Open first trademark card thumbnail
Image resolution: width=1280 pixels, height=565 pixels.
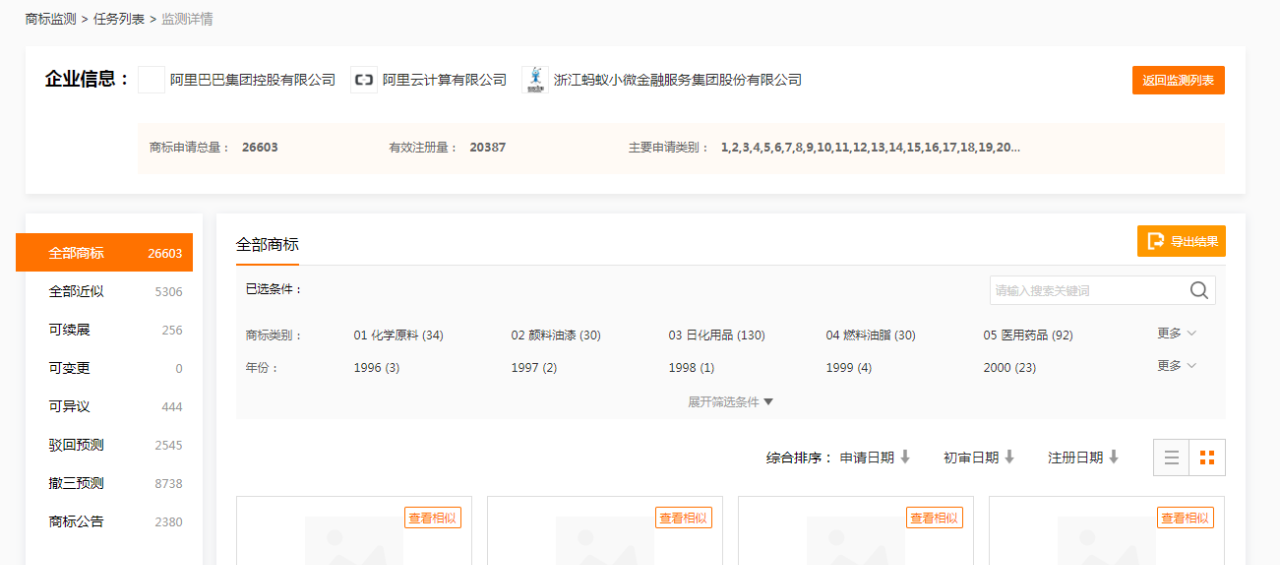point(354,541)
